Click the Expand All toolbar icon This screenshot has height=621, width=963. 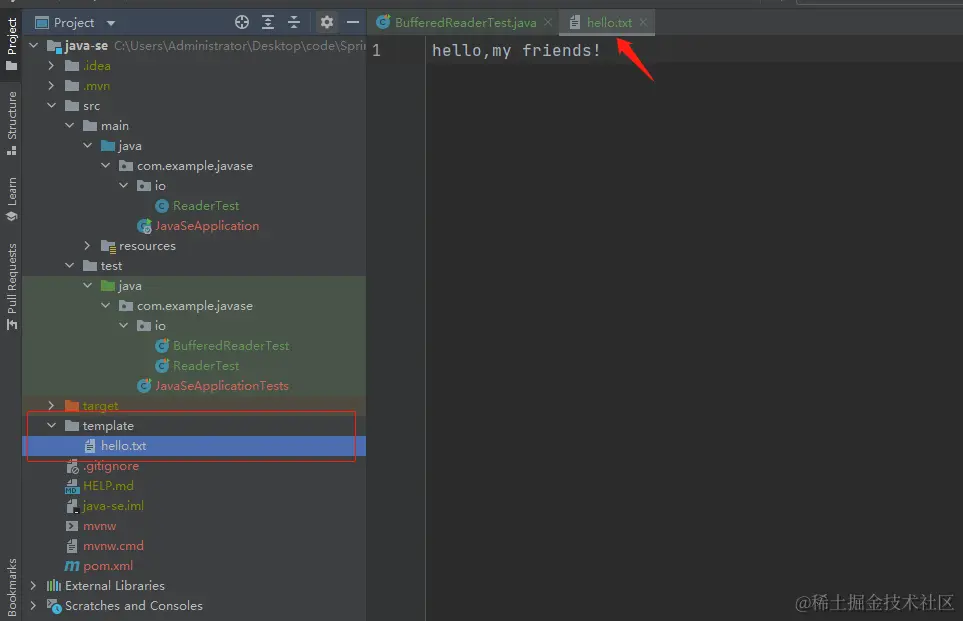[x=268, y=23]
